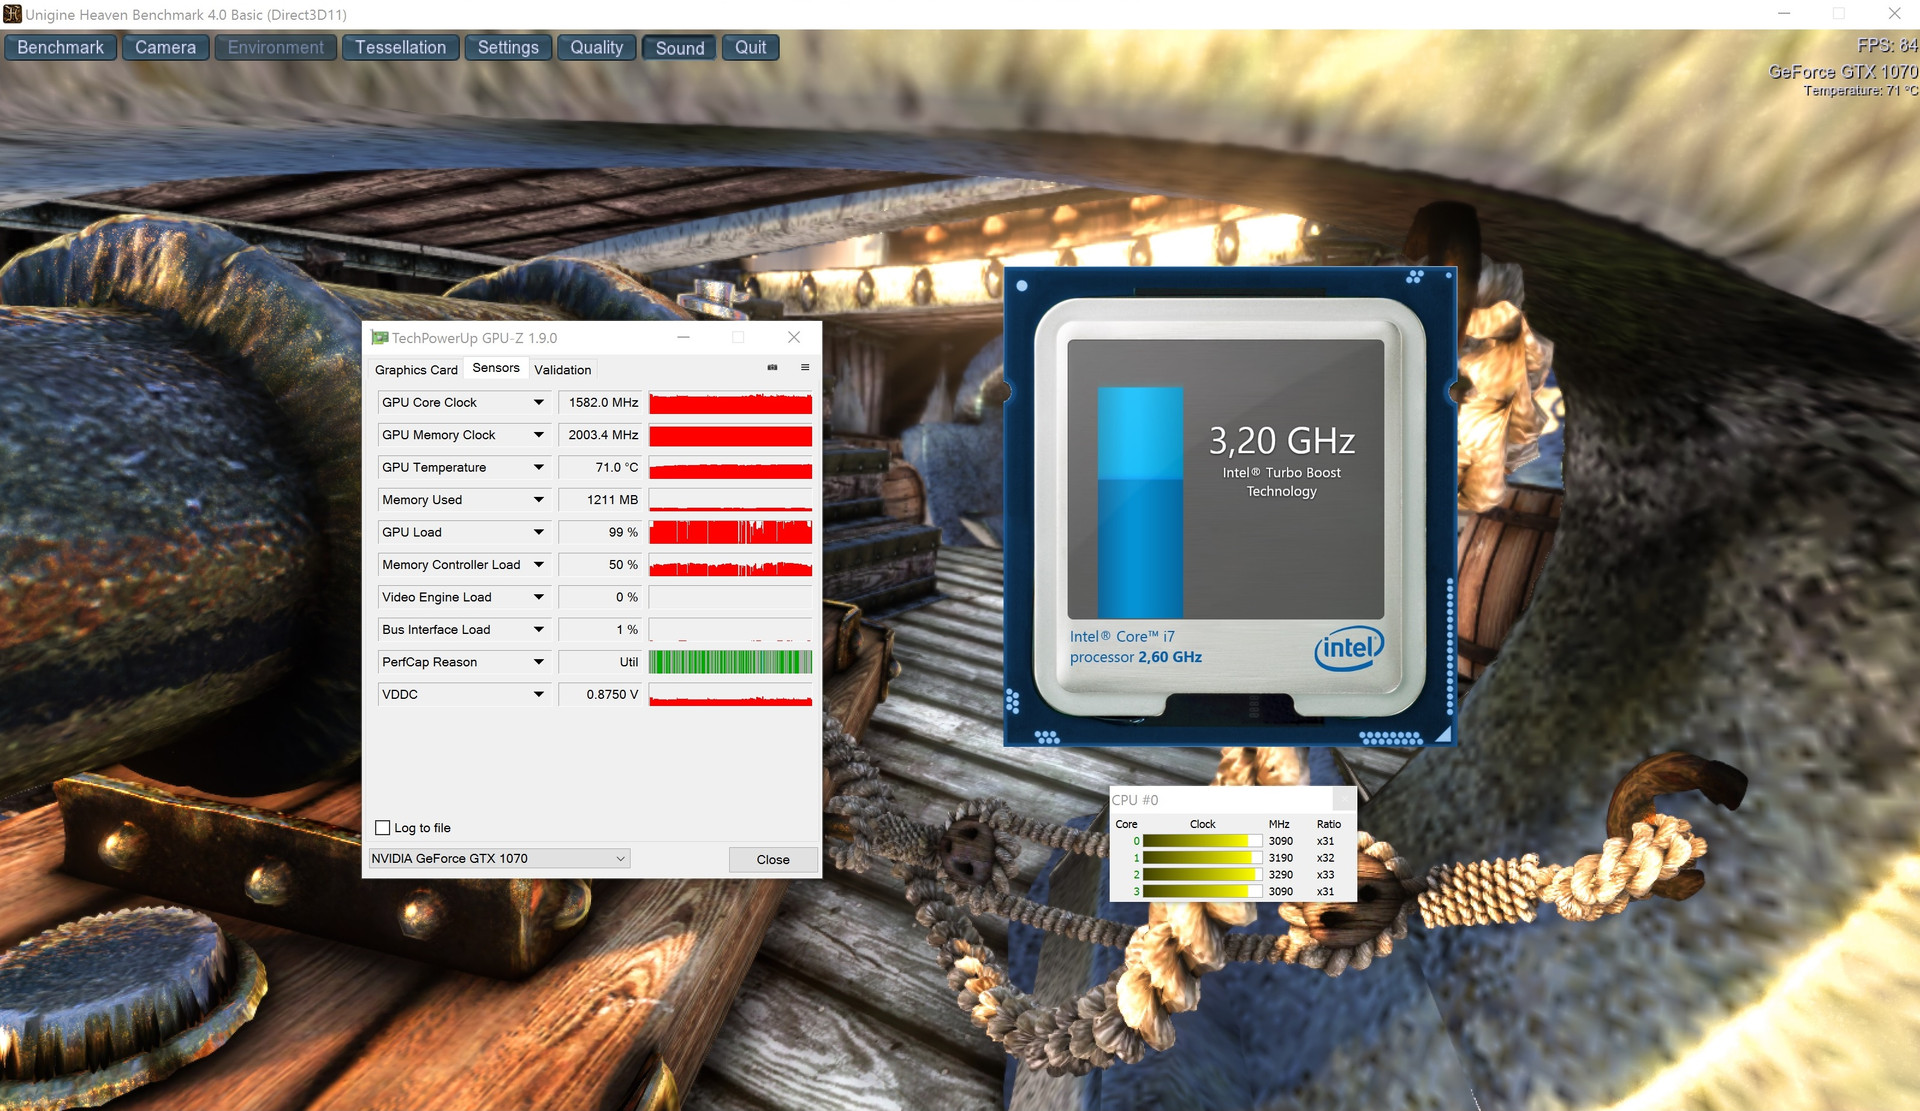
Task: Expand the Video Engine Load dropdown
Action: [x=539, y=598]
